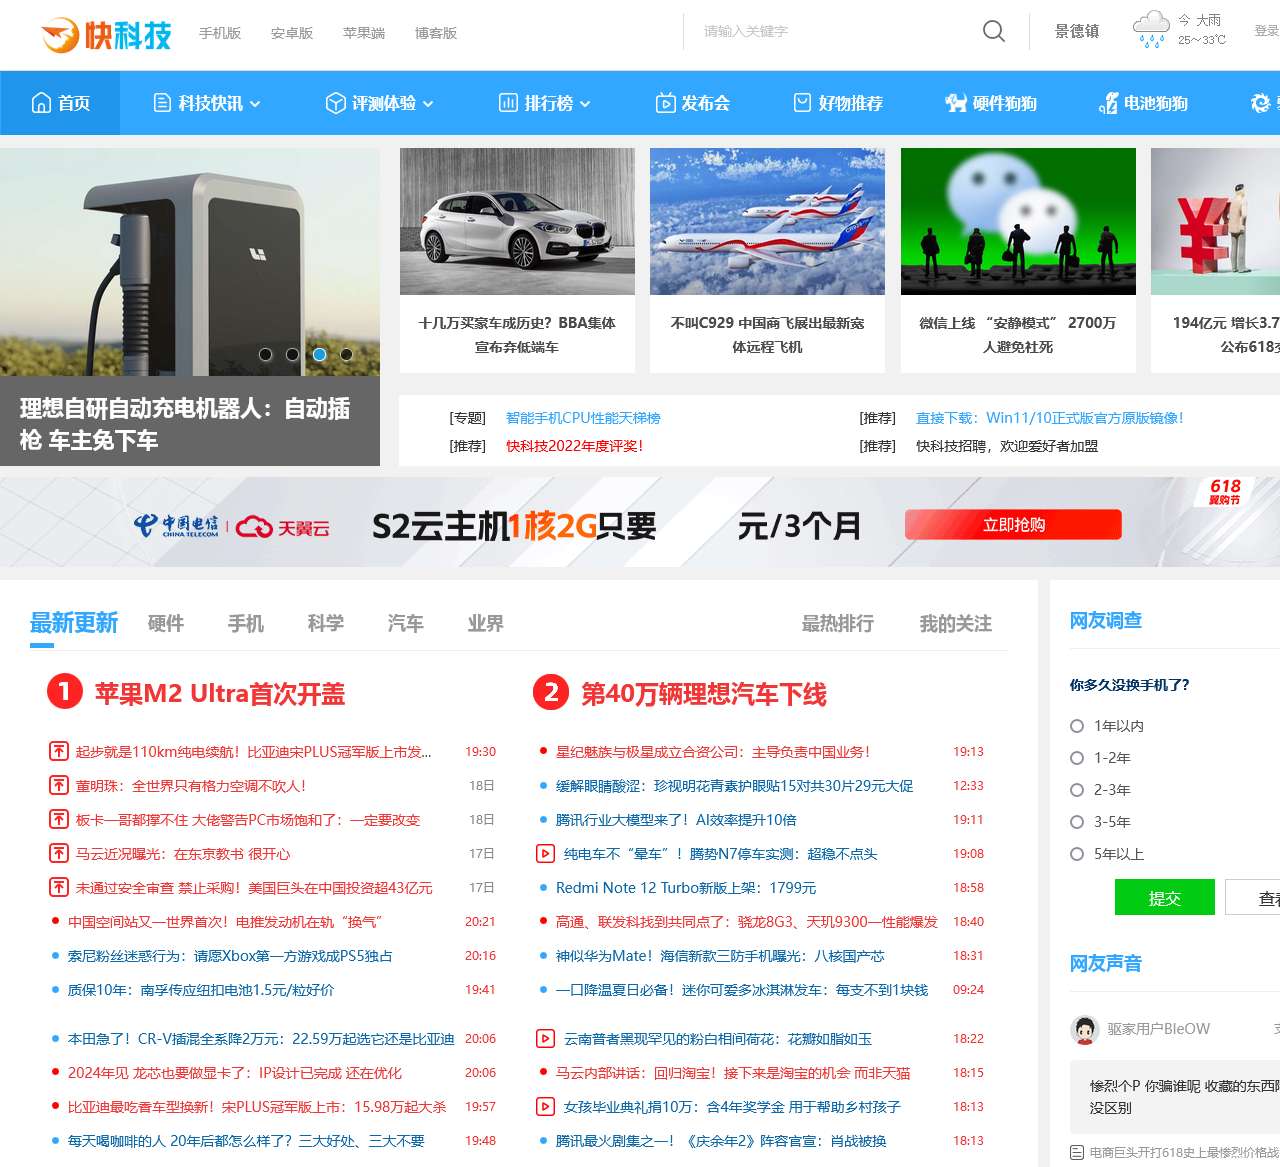Select the 5年以上 radio option
This screenshot has width=1280, height=1167.
pyautogui.click(x=1077, y=854)
